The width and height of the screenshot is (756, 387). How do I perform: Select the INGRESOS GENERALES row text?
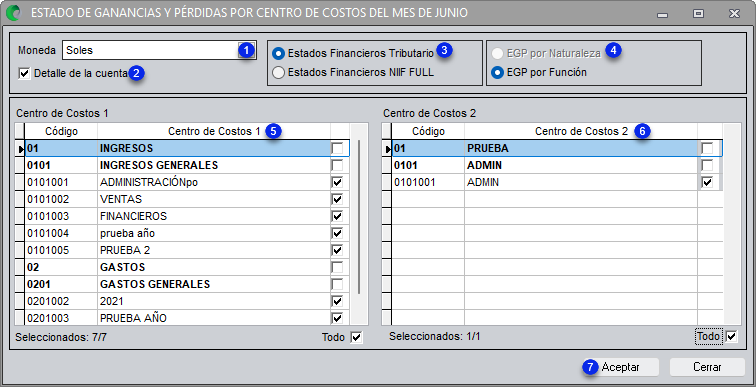pos(159,165)
